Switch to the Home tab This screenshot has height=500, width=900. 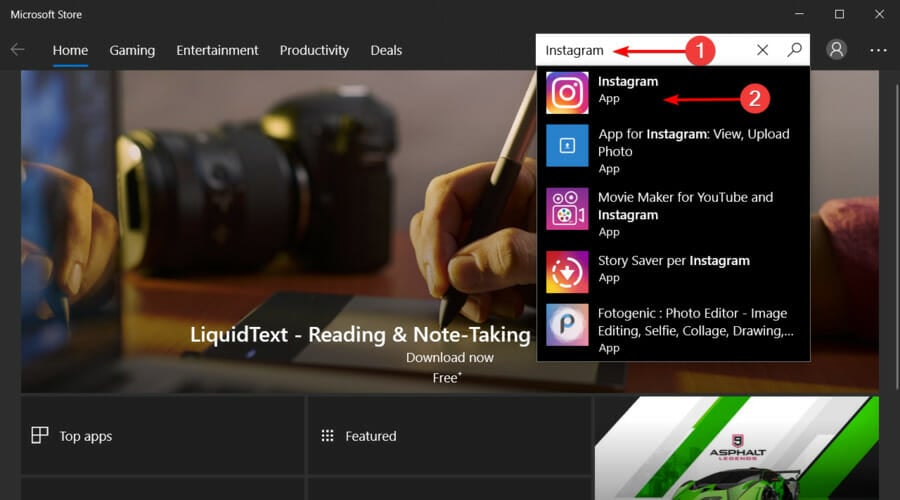[x=70, y=51]
